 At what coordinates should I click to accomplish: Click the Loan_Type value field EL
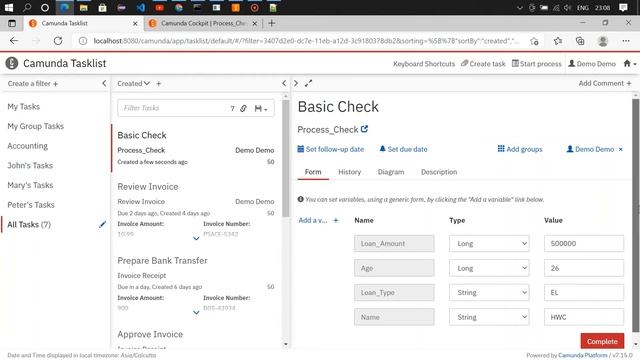tap(584, 292)
